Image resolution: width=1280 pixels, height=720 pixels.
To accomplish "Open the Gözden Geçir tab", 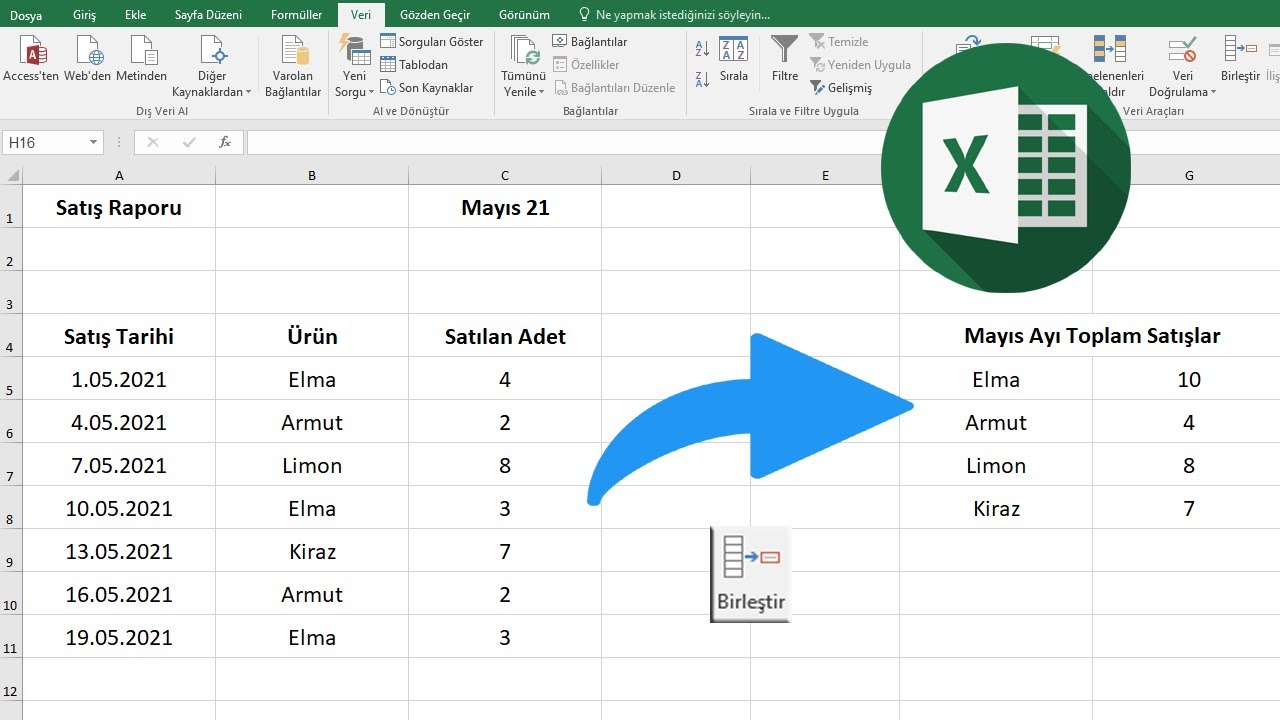I will [x=435, y=15].
